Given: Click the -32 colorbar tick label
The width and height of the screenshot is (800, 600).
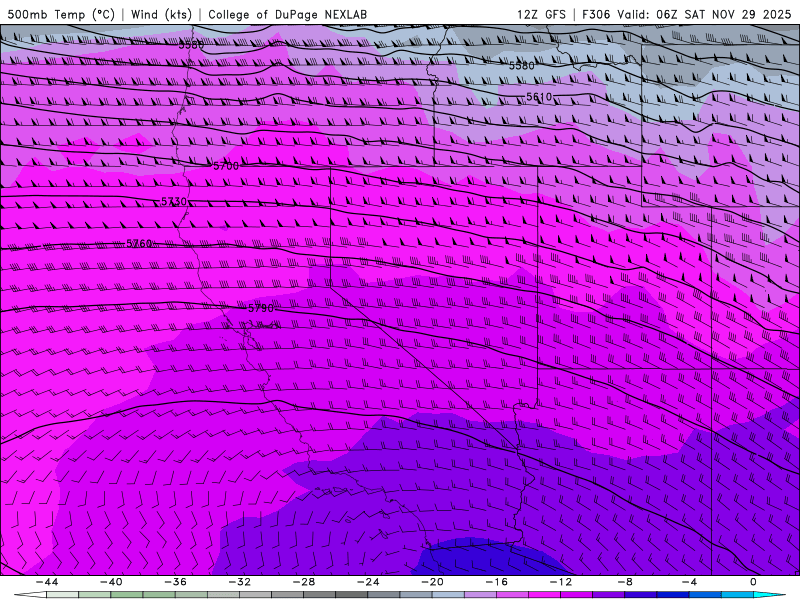Looking at the screenshot, I should [x=240, y=582].
